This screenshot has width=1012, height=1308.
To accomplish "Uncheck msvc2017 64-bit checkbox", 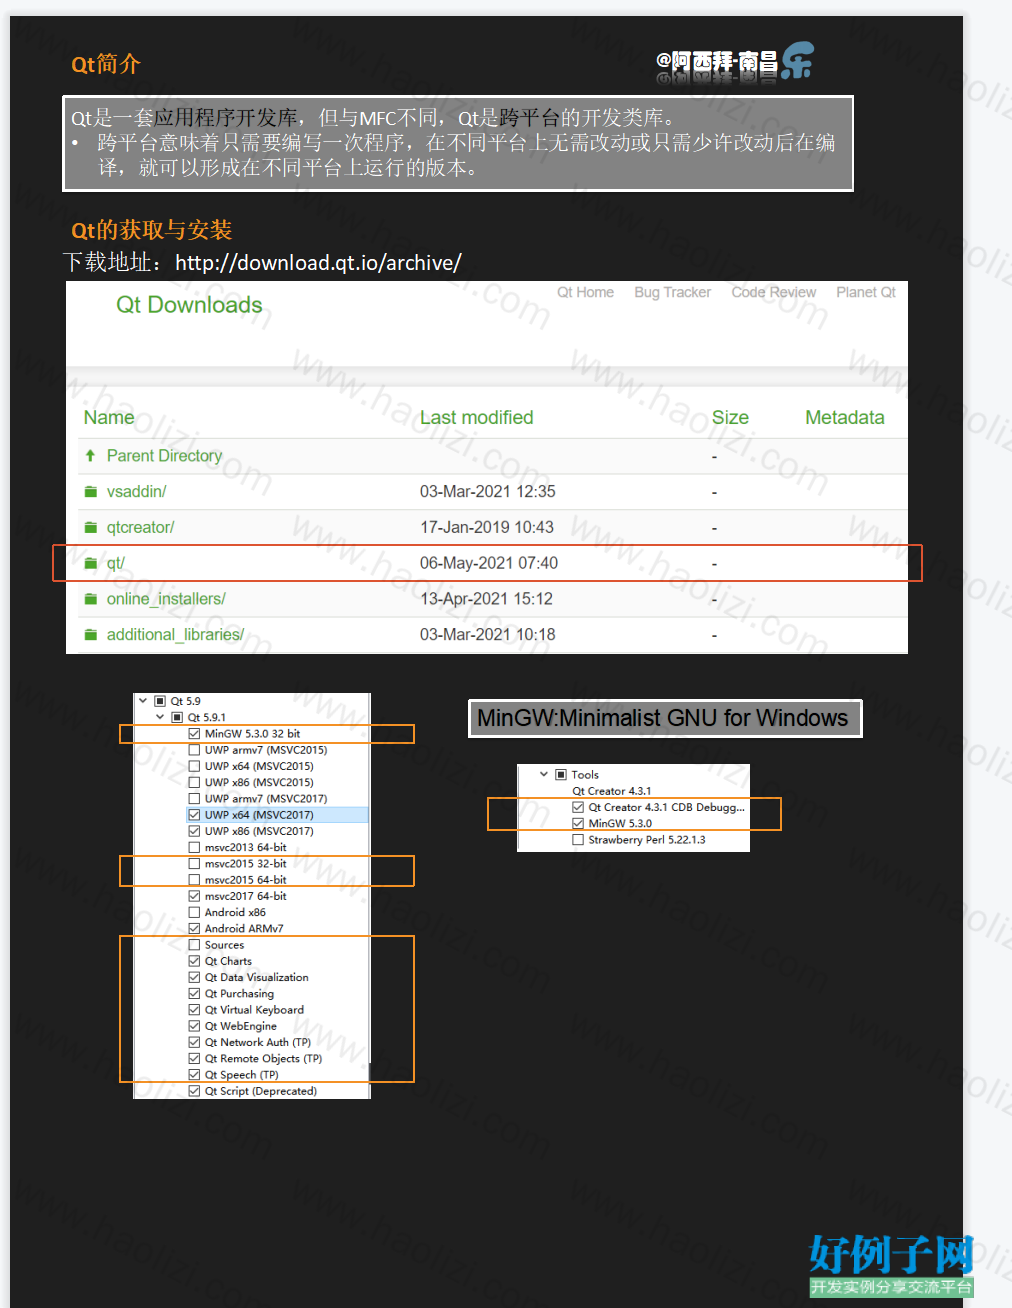I will tap(194, 896).
